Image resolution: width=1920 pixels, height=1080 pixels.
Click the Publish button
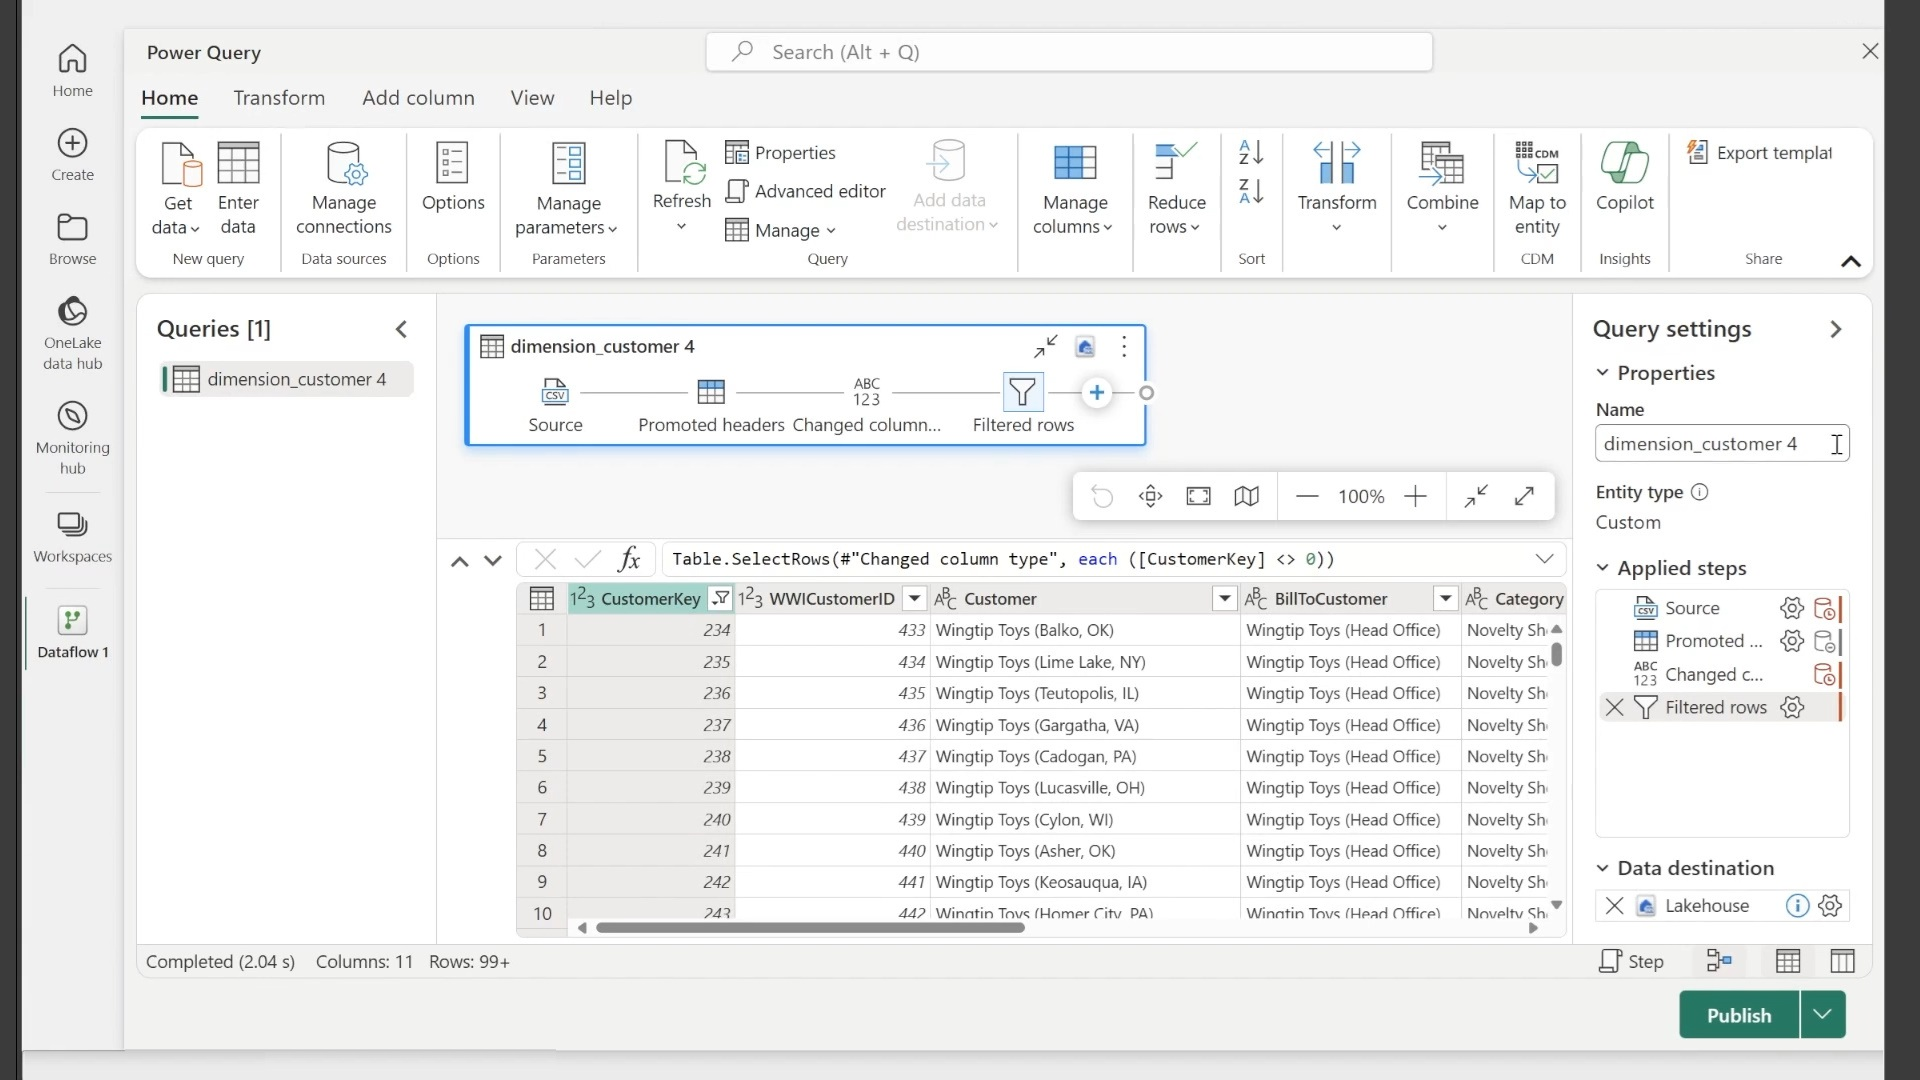pyautogui.click(x=1739, y=1014)
